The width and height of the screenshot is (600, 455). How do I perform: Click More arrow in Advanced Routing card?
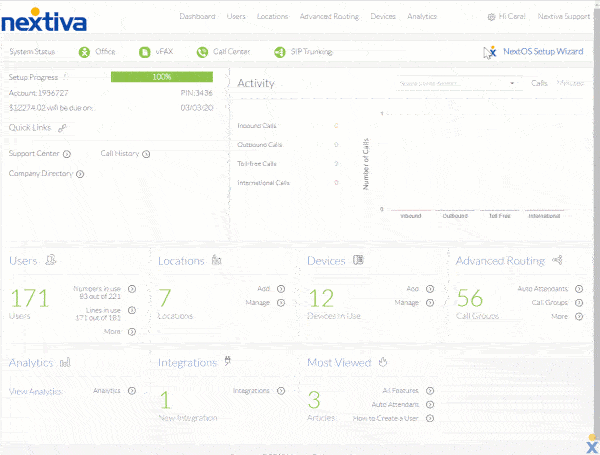point(579,316)
